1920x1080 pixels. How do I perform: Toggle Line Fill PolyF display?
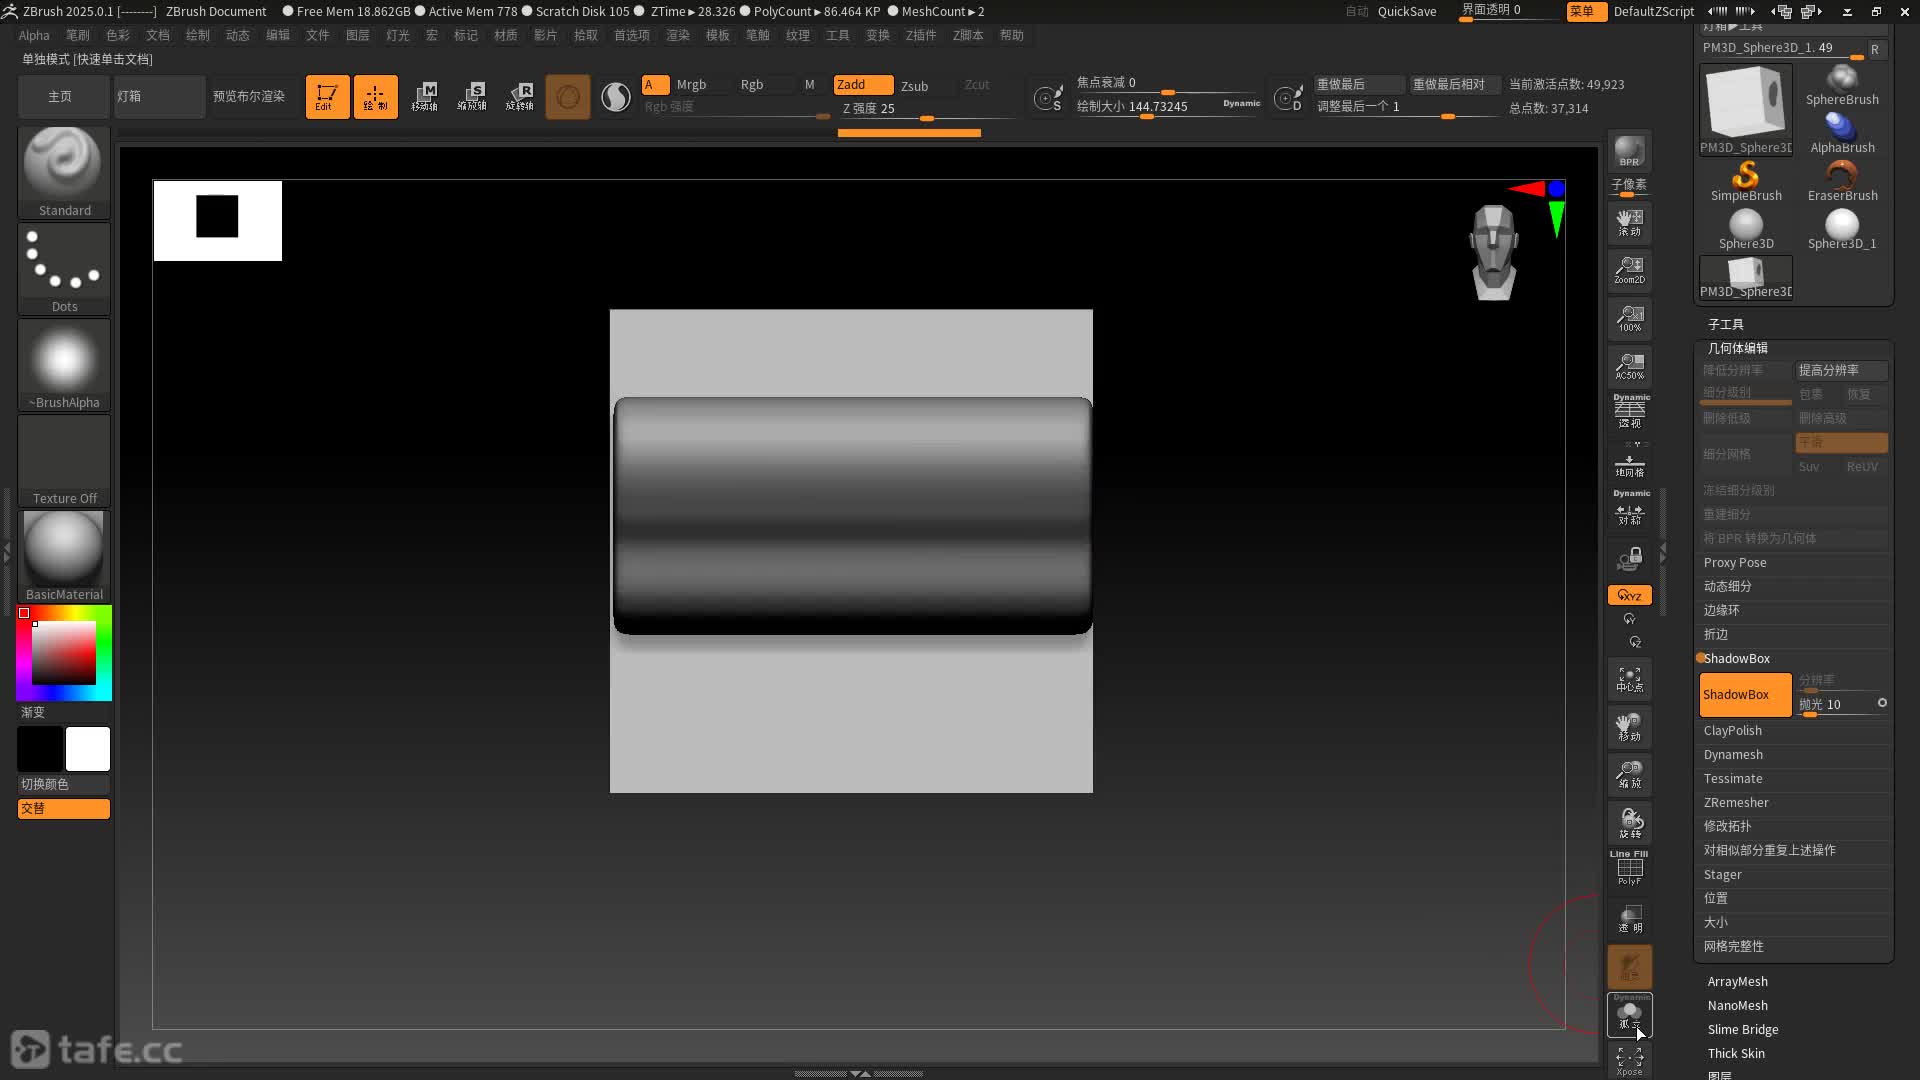coord(1629,868)
